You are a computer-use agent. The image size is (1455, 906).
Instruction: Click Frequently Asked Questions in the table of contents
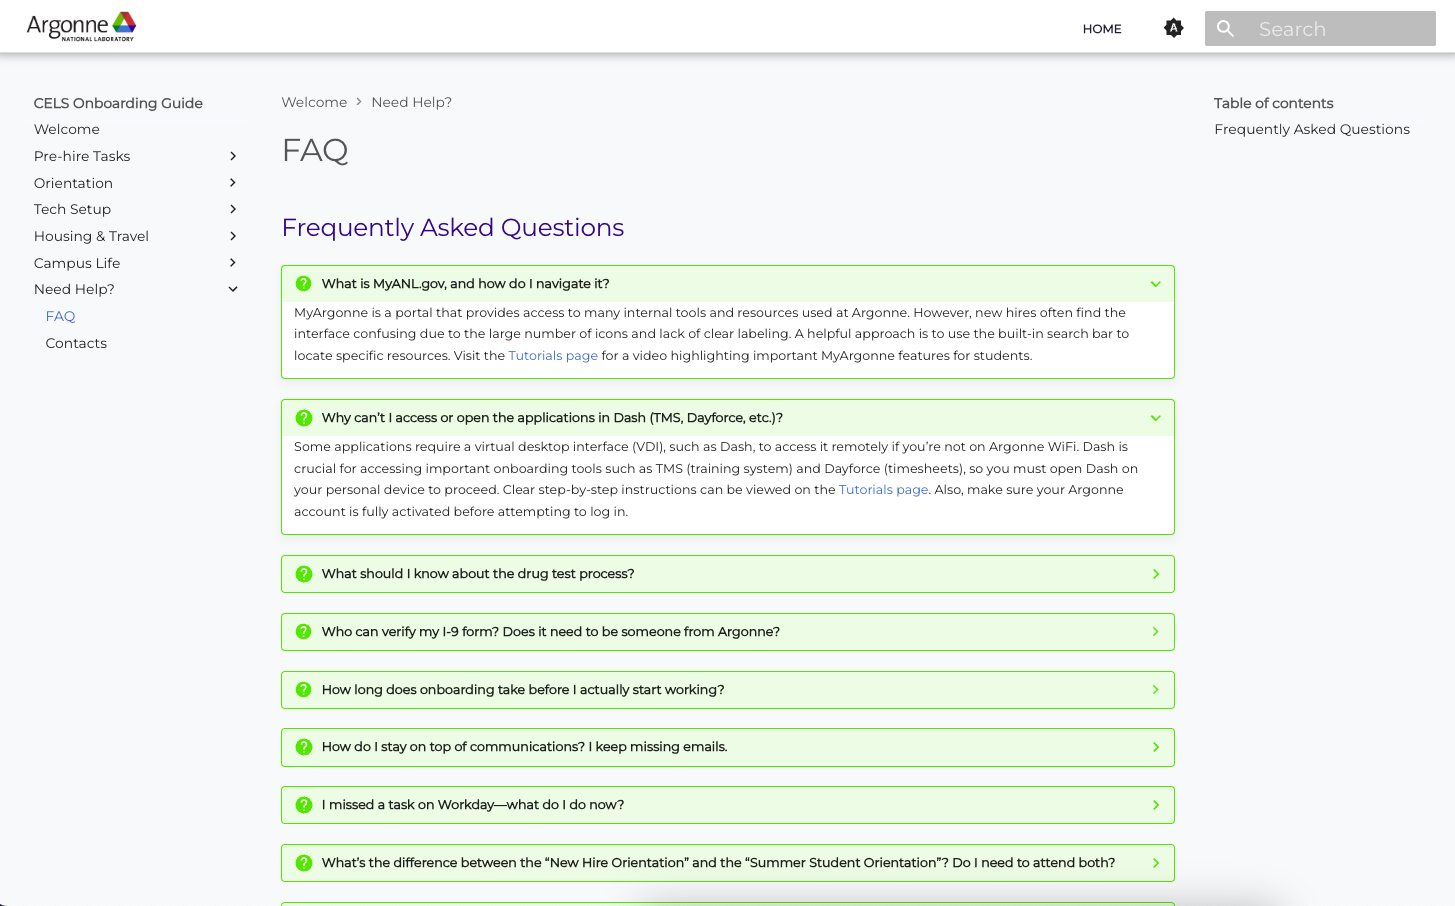[x=1312, y=129]
